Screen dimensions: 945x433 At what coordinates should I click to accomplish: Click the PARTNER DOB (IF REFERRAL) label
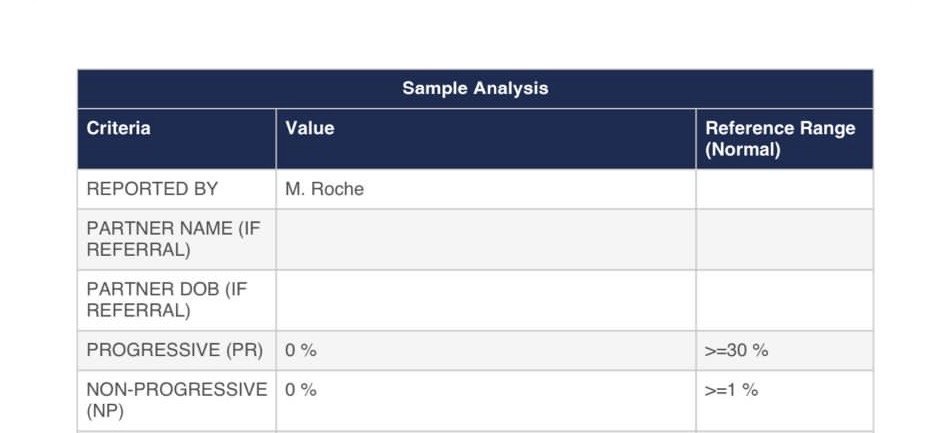166,300
